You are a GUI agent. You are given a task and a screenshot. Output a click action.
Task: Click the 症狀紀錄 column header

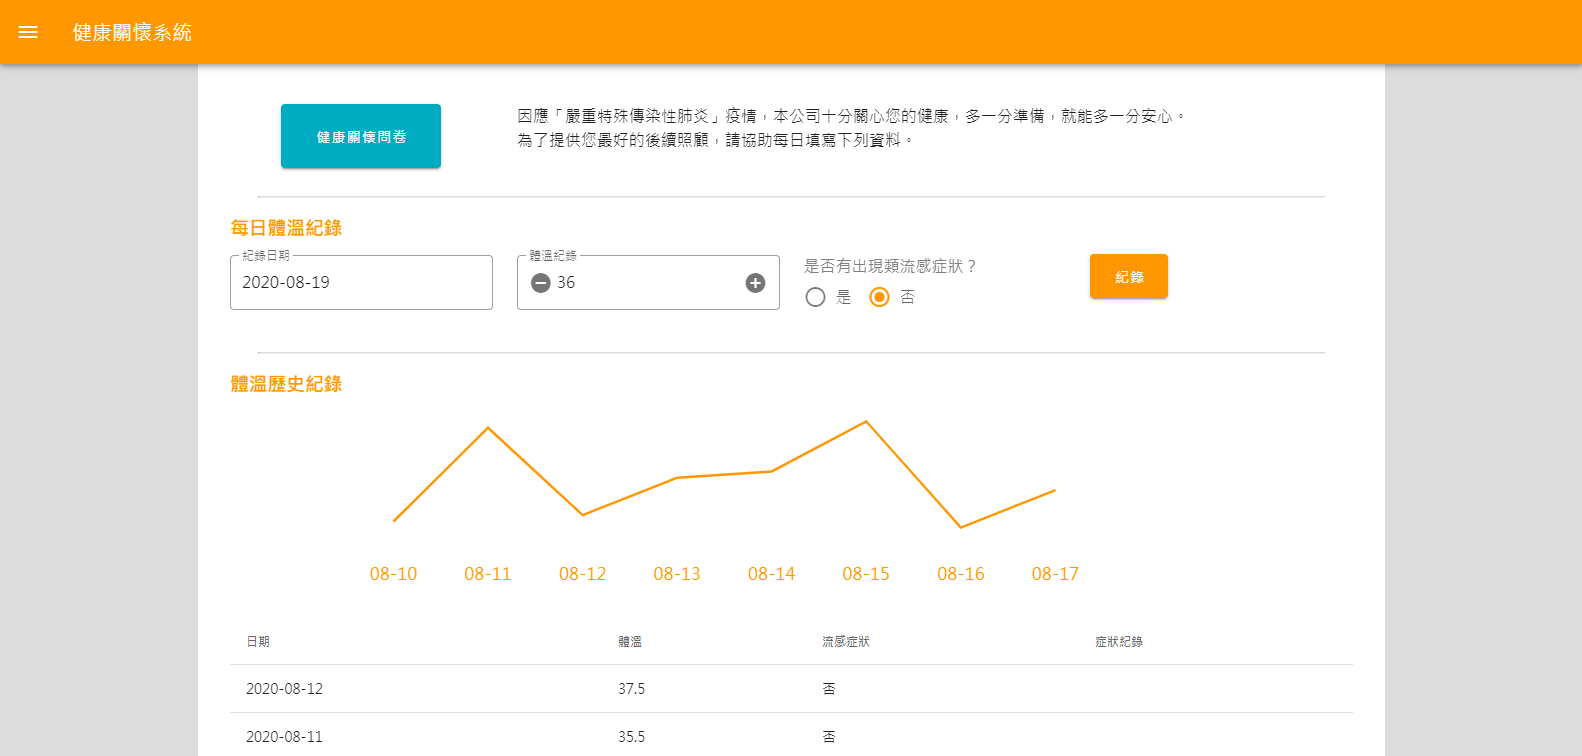tap(1118, 642)
